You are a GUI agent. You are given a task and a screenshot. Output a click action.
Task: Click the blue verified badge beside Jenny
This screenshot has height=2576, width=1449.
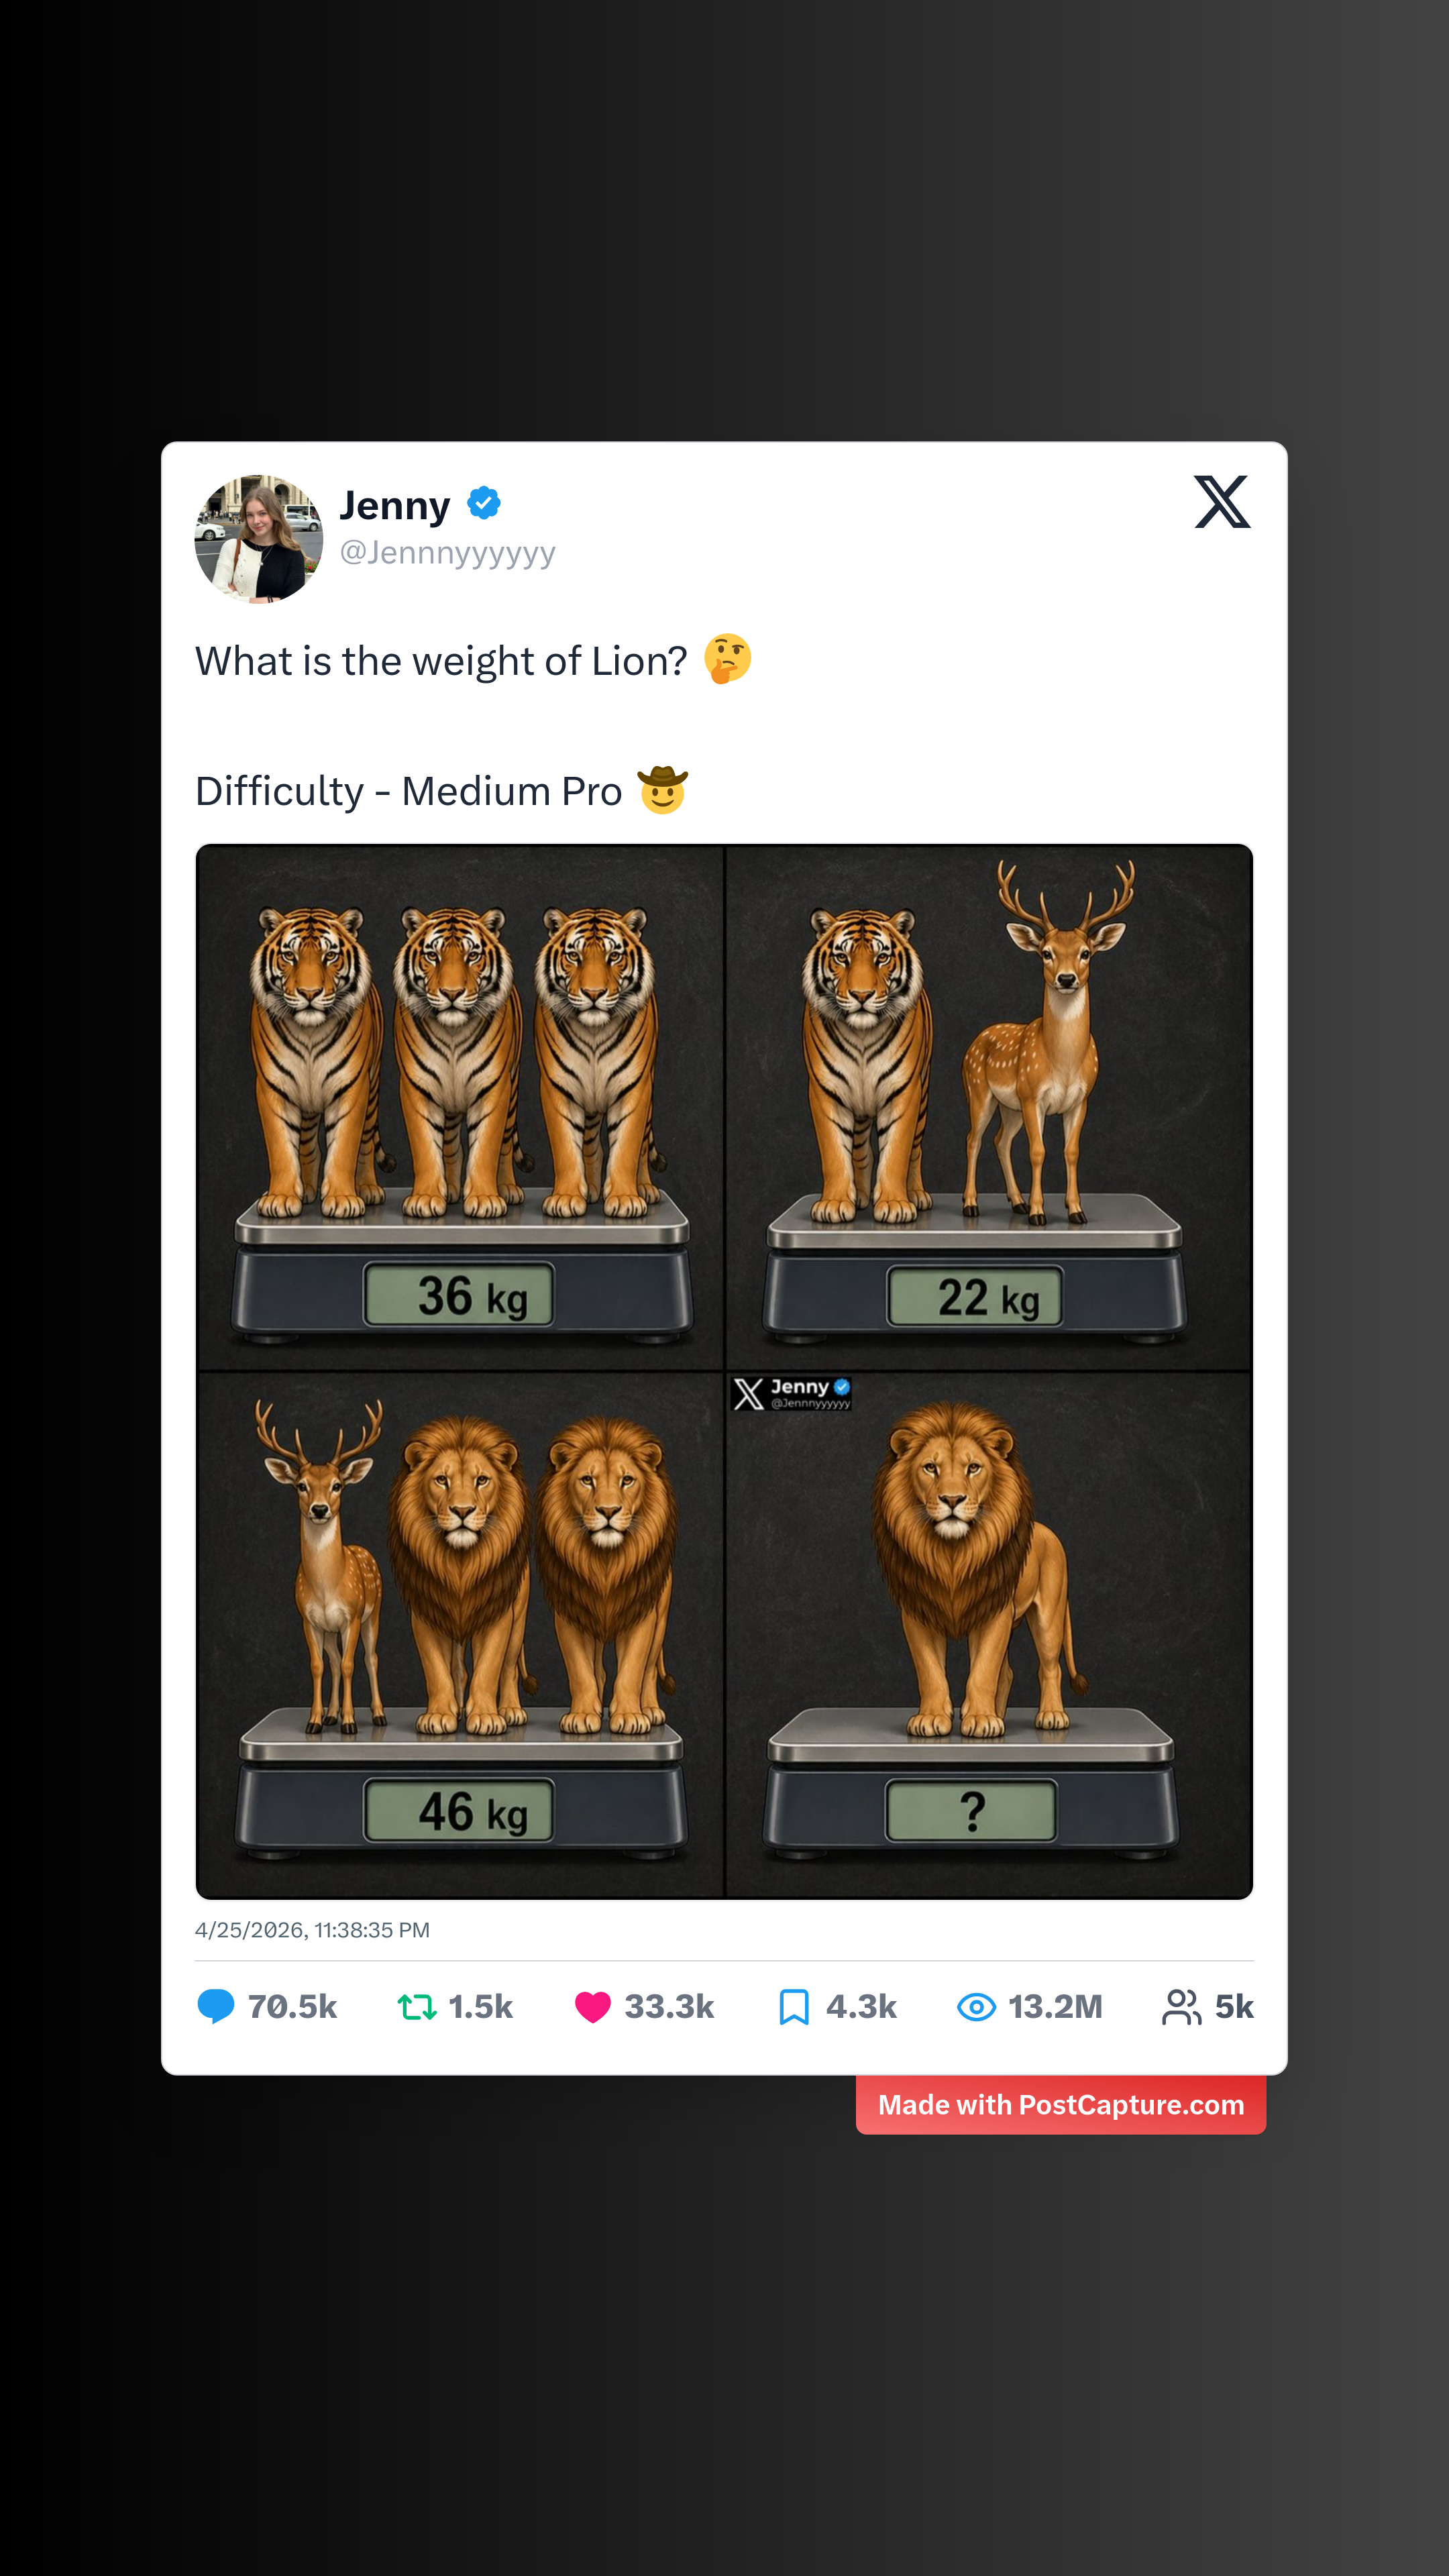[x=484, y=503]
